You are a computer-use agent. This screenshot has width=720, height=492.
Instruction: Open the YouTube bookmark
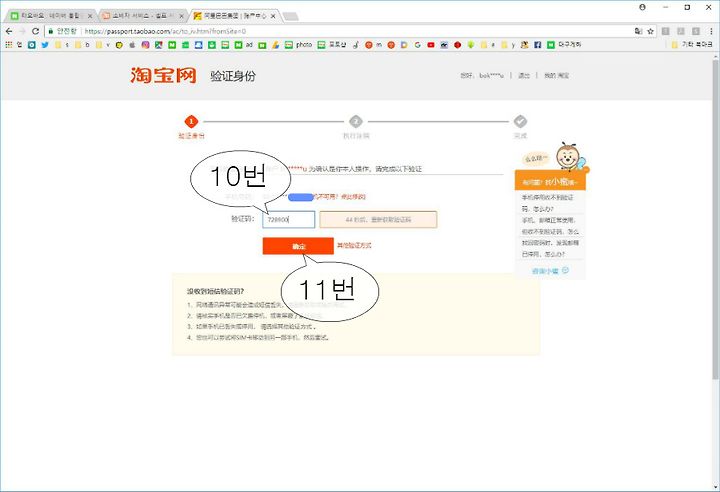tap(431, 45)
